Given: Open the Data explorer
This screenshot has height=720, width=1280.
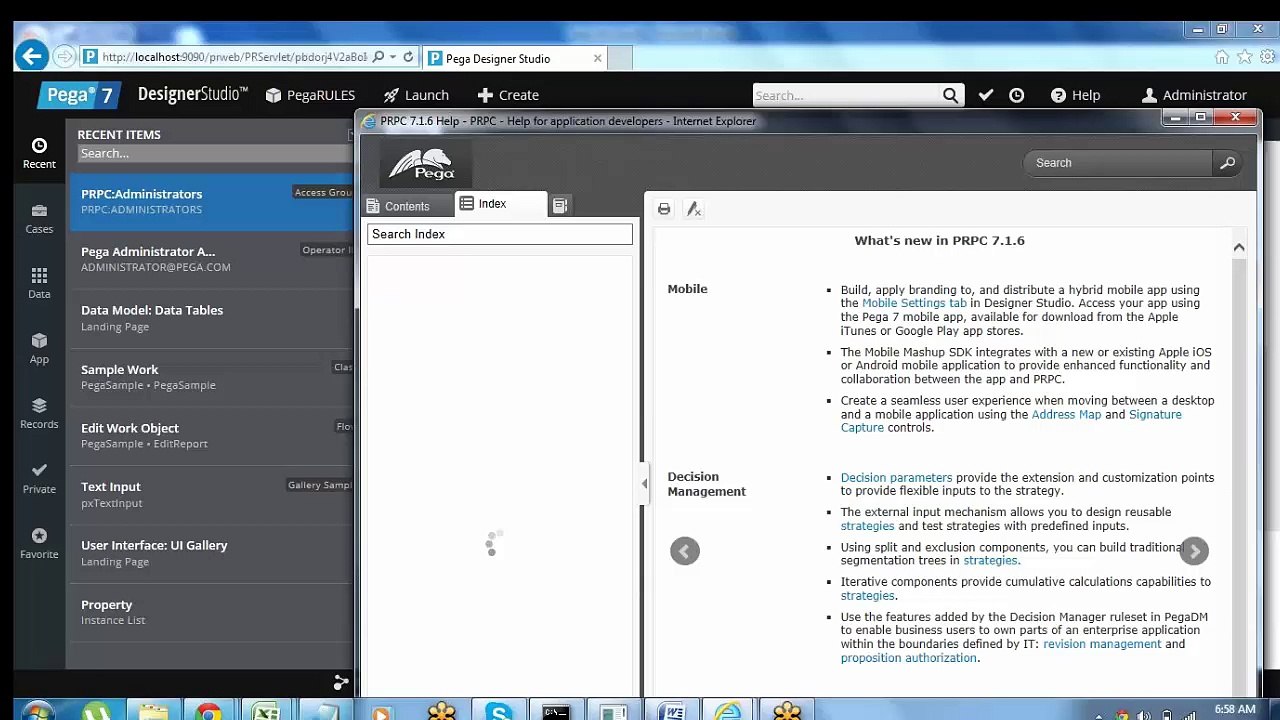Looking at the screenshot, I should (x=39, y=283).
